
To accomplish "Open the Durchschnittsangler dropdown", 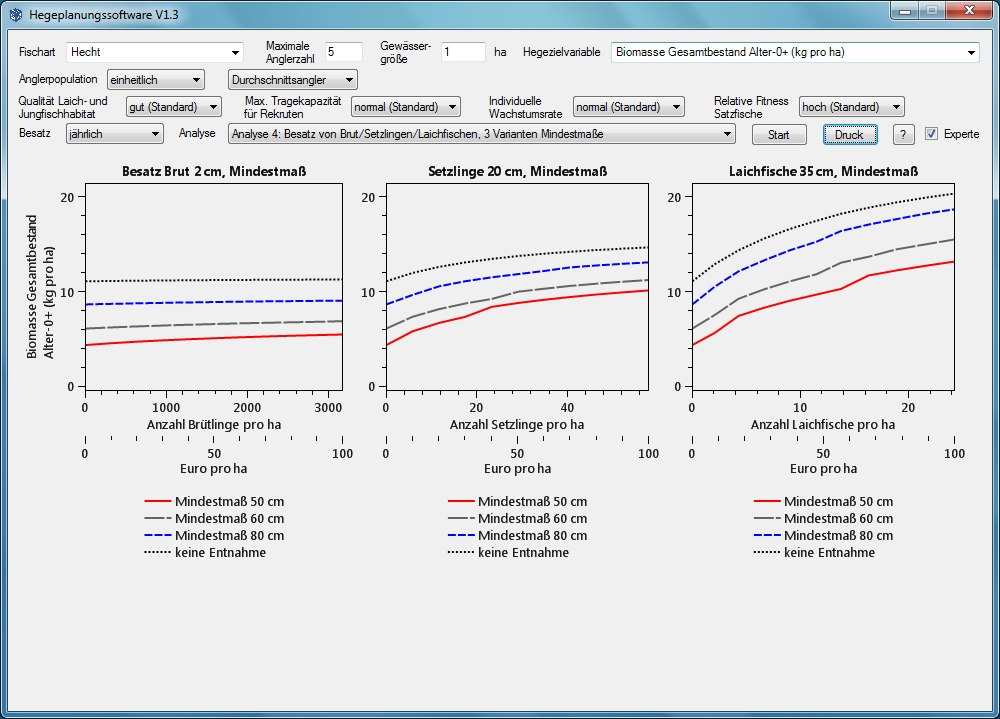I will click(x=293, y=80).
